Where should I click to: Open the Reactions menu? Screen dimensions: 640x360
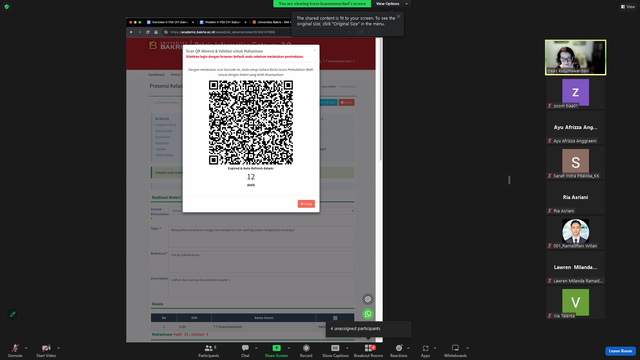click(399, 350)
